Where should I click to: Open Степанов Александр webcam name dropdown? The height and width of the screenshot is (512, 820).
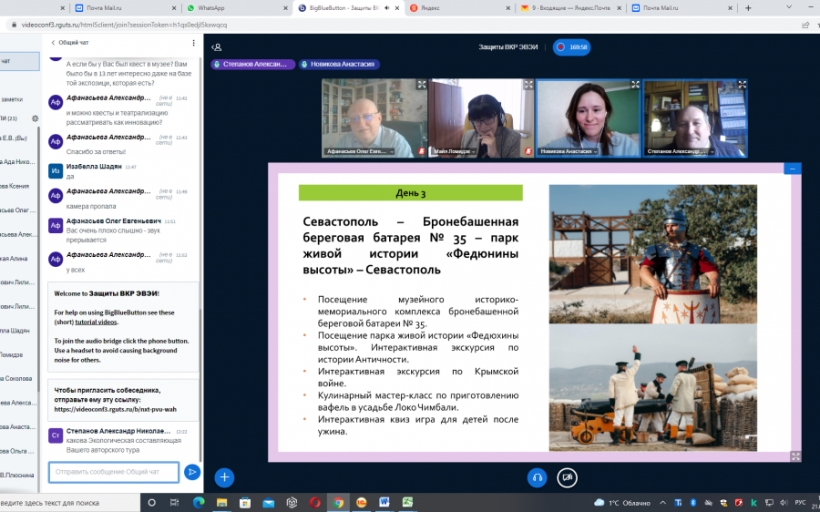point(681,151)
